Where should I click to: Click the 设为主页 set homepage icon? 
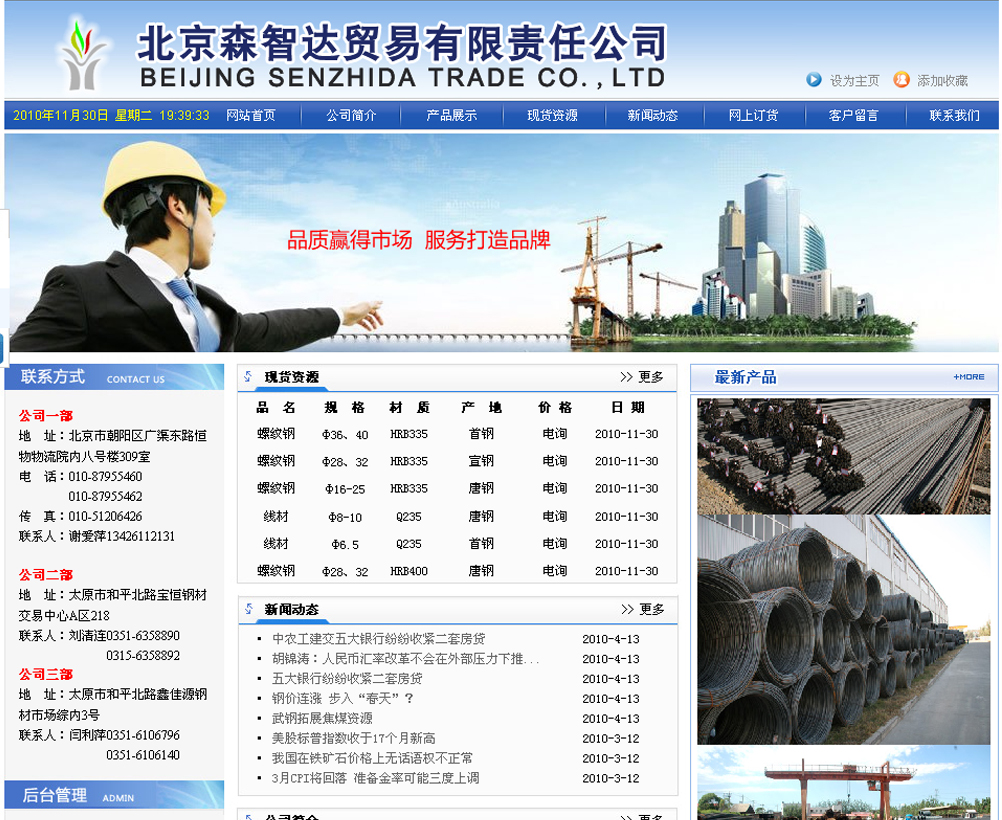[x=814, y=80]
